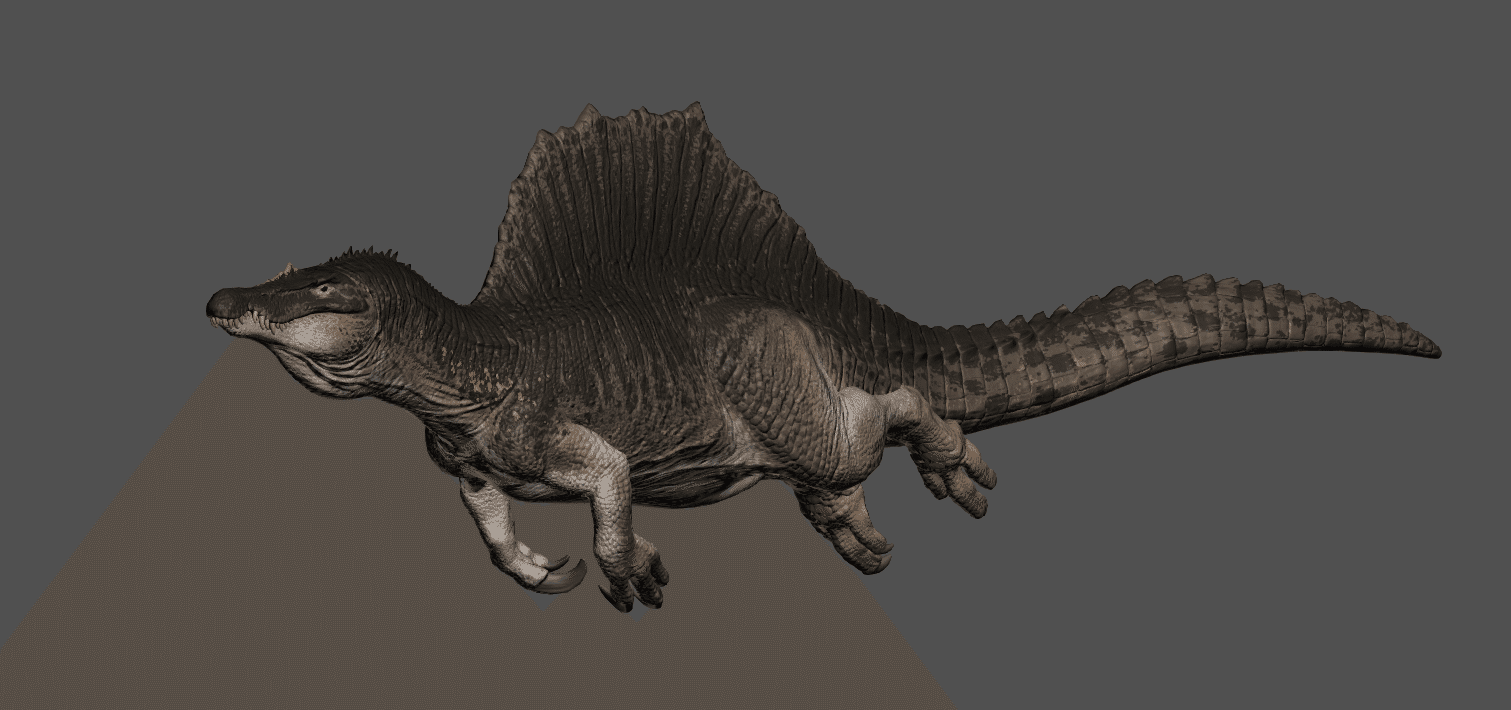Image resolution: width=1511 pixels, height=710 pixels.
Task: Click the near front foot's clawed toes
Action: coord(636,586)
